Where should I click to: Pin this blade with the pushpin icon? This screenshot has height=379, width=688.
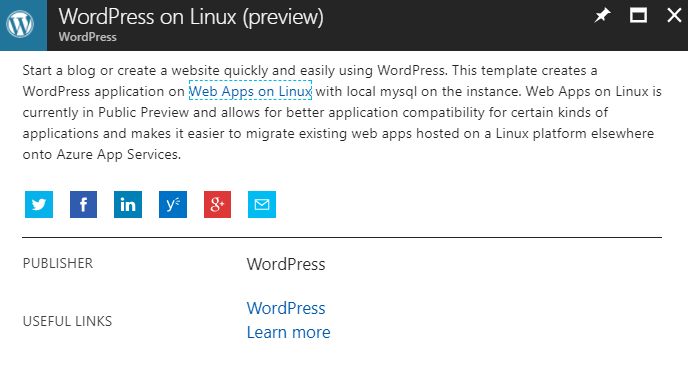[x=602, y=16]
